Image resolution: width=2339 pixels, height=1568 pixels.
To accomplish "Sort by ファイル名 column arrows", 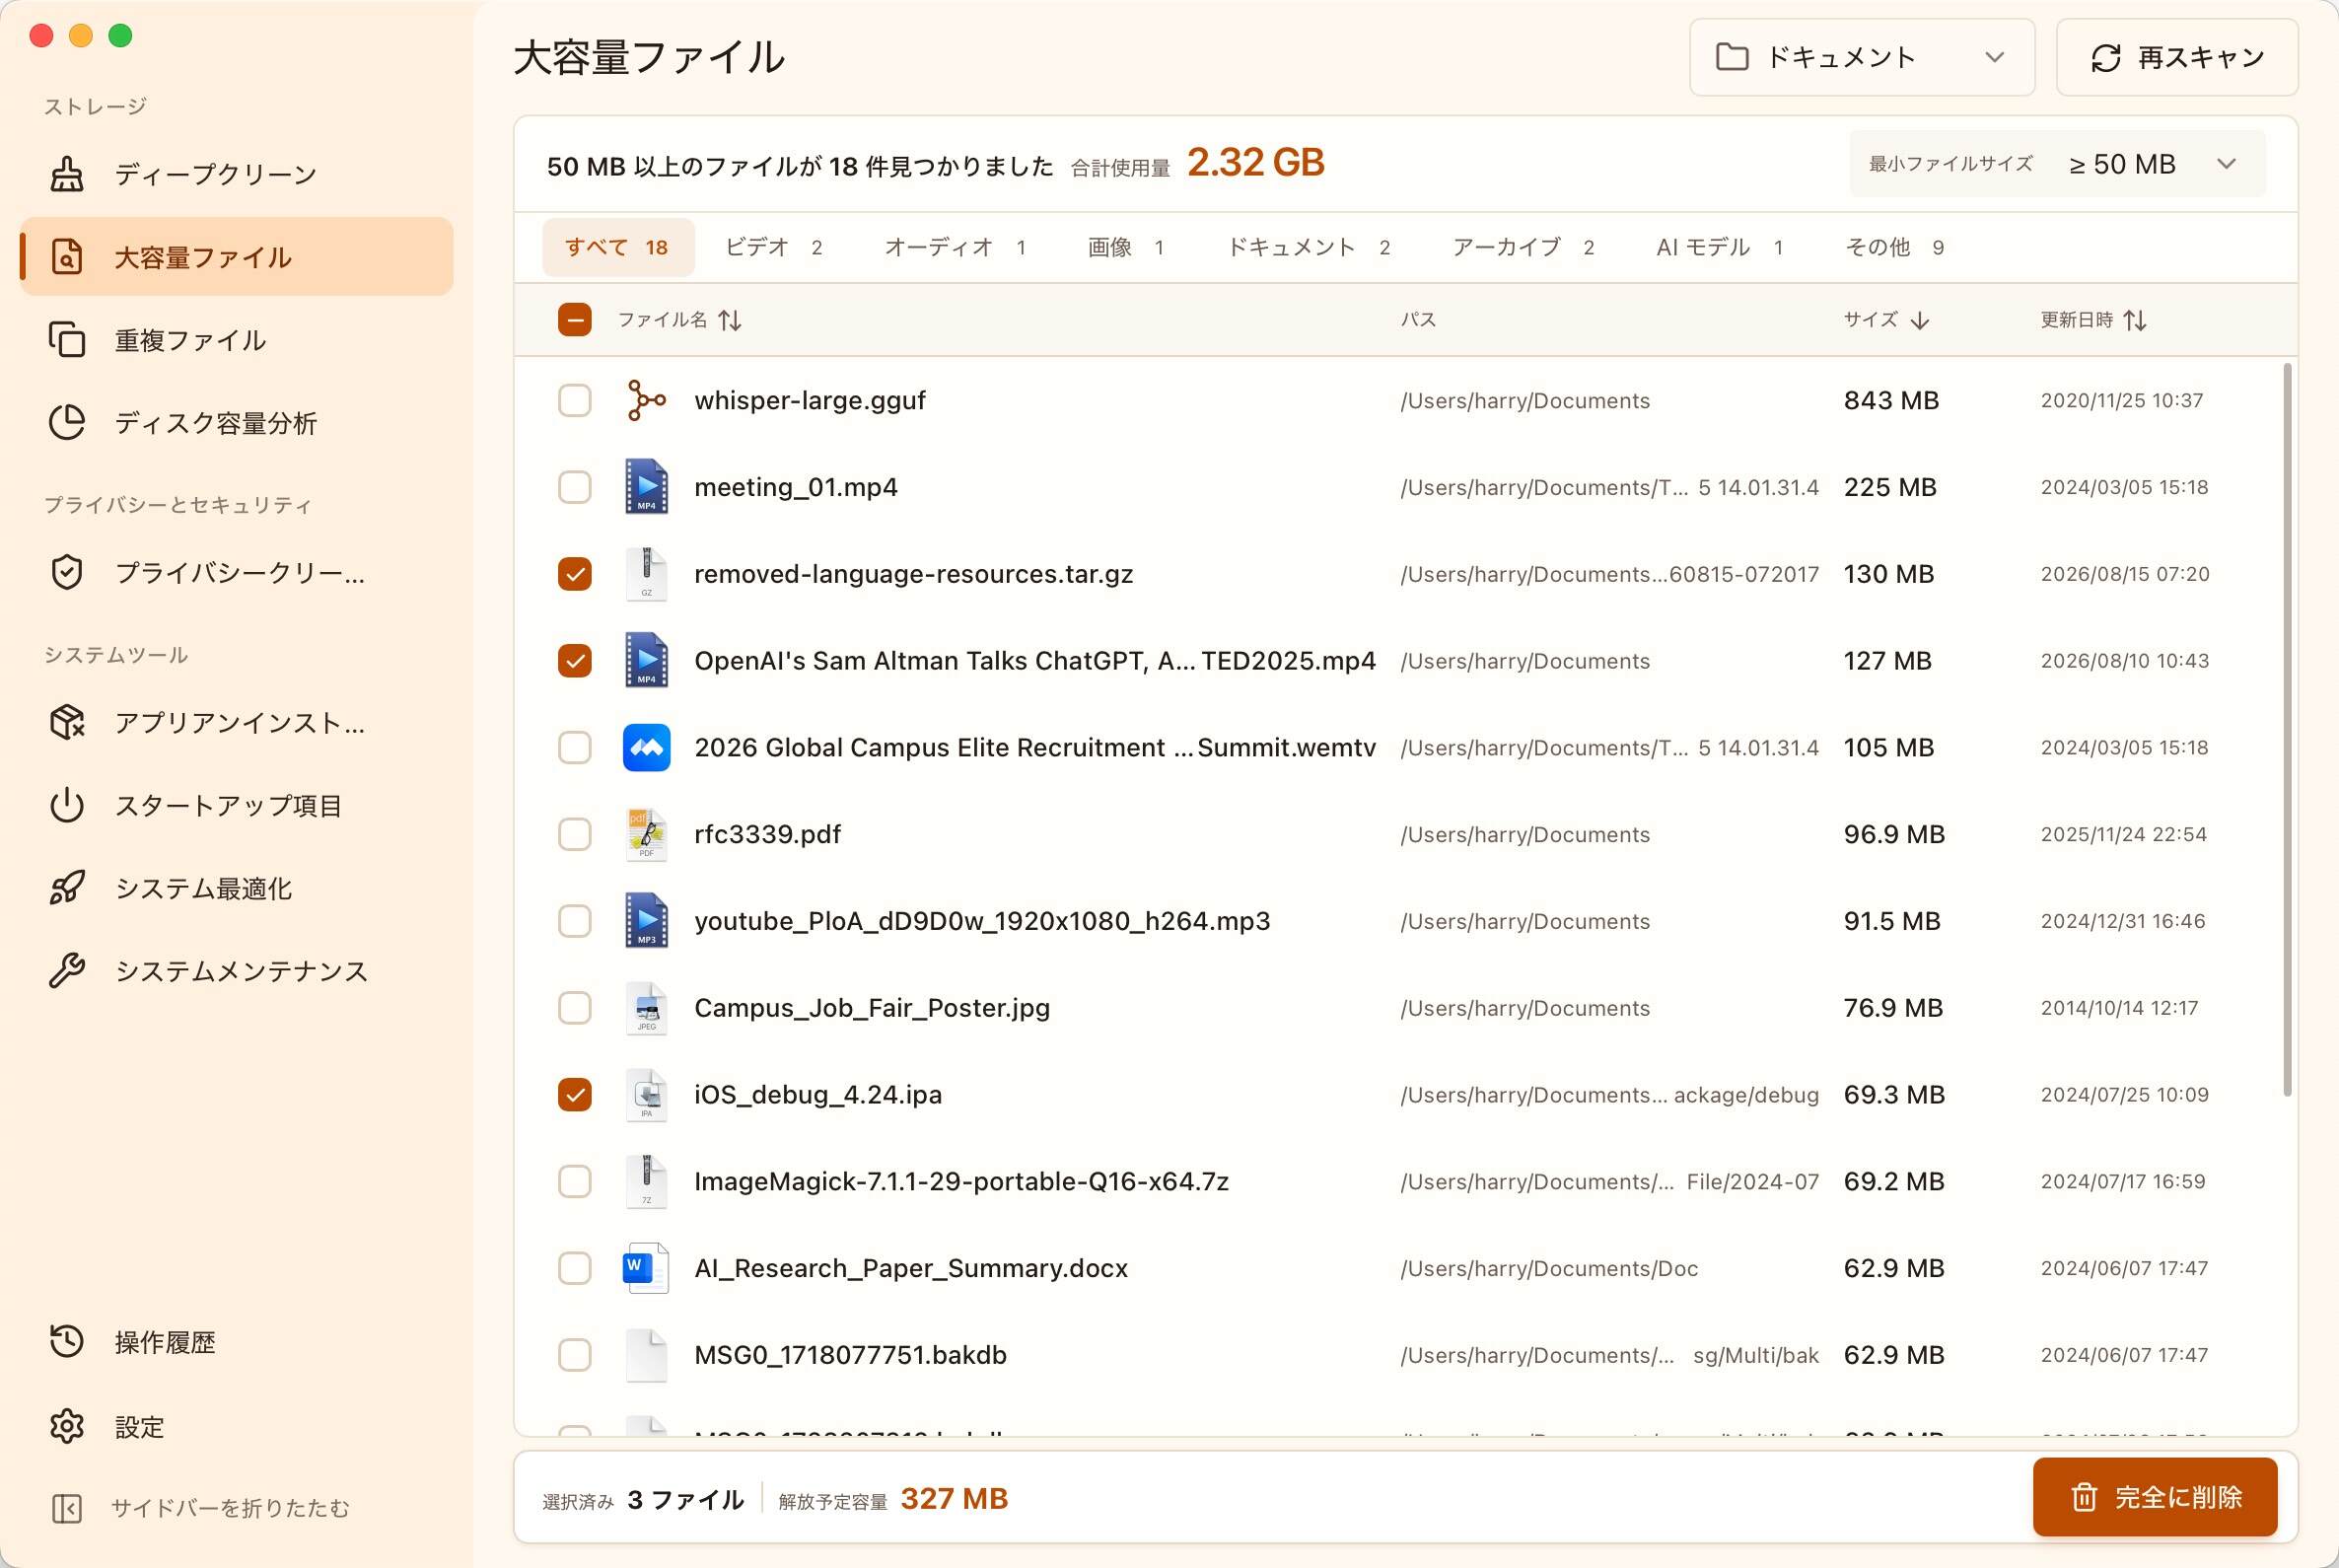I will pyautogui.click(x=730, y=320).
